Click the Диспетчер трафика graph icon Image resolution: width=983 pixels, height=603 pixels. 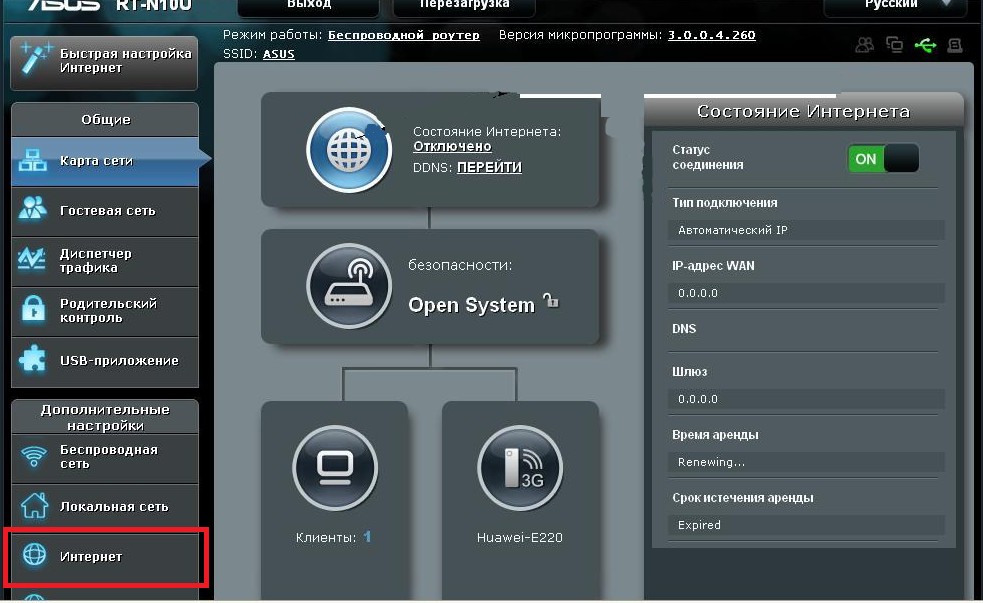pos(31,259)
